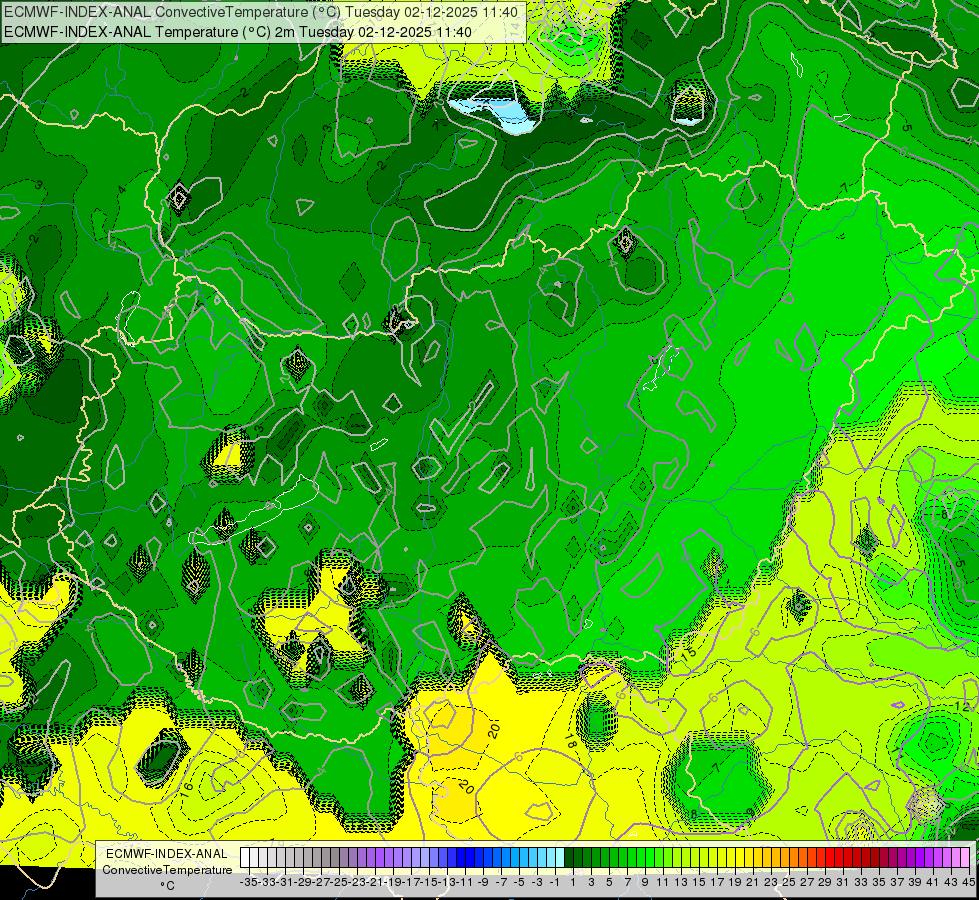Click the pink swatch above the 45 label
The width and height of the screenshot is (979, 900).
[x=965, y=858]
